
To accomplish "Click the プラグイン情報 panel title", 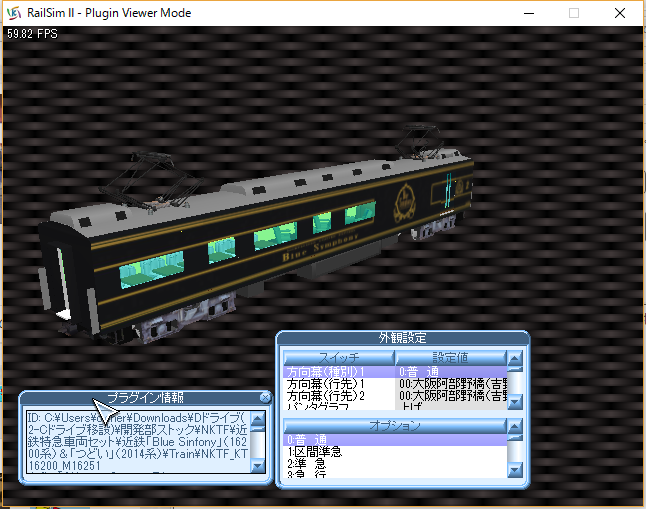I will [x=145, y=398].
